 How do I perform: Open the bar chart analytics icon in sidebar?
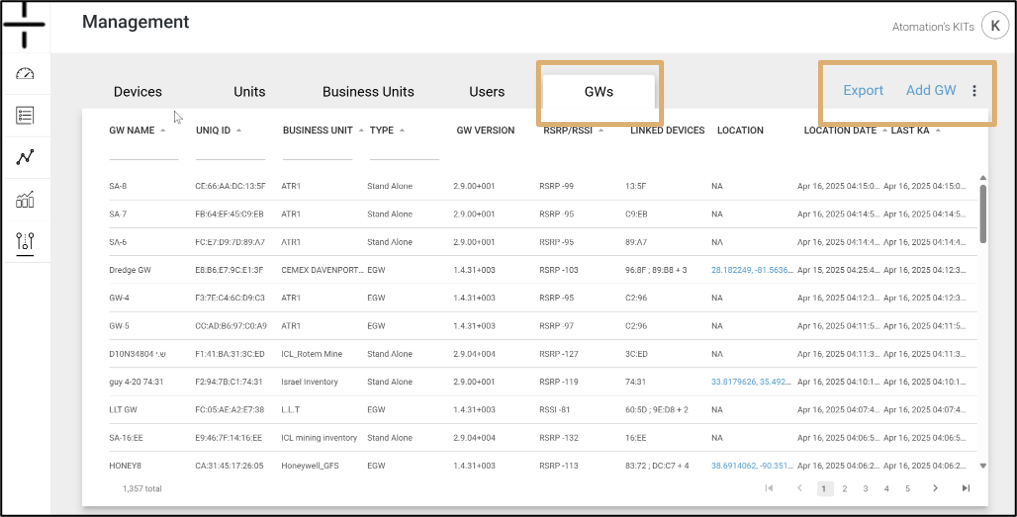tap(25, 199)
